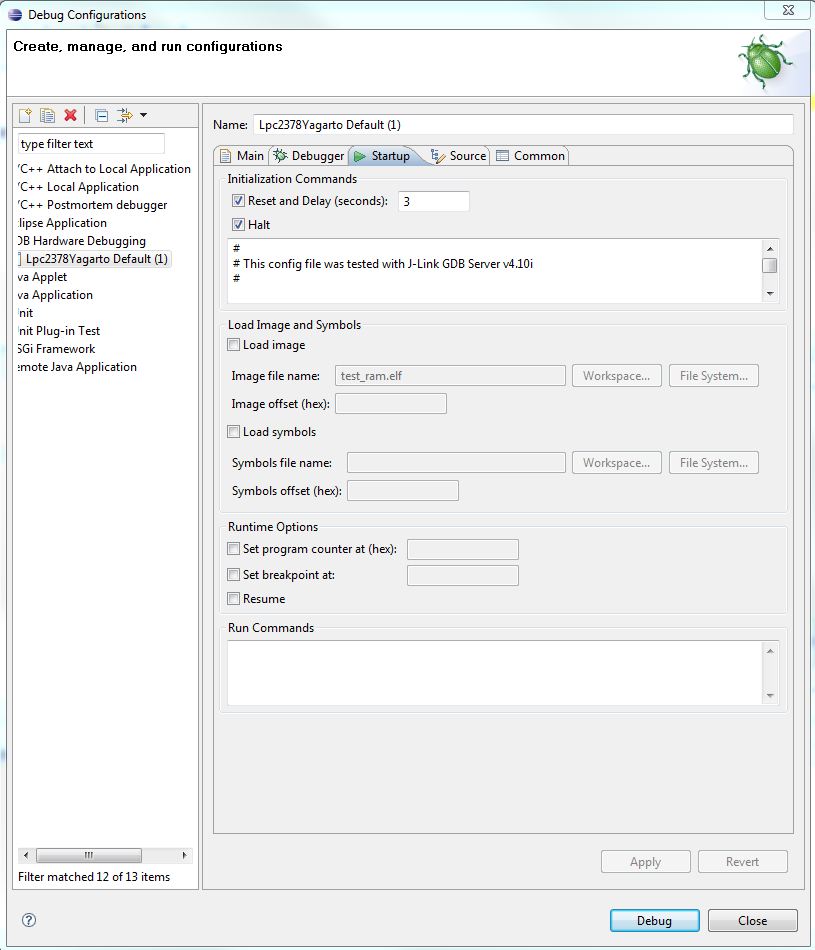Click the Image offset hex field
Screen dimensions: 815x950
[x=391, y=404]
